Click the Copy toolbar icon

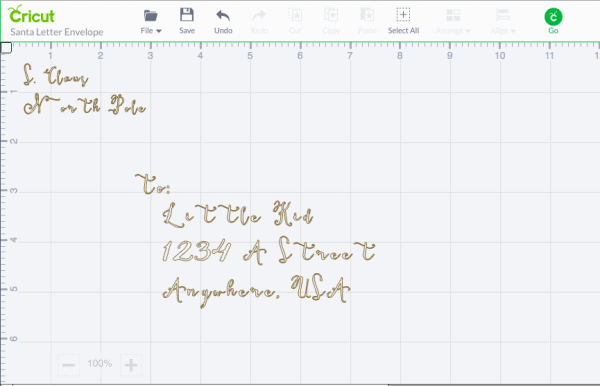point(331,15)
